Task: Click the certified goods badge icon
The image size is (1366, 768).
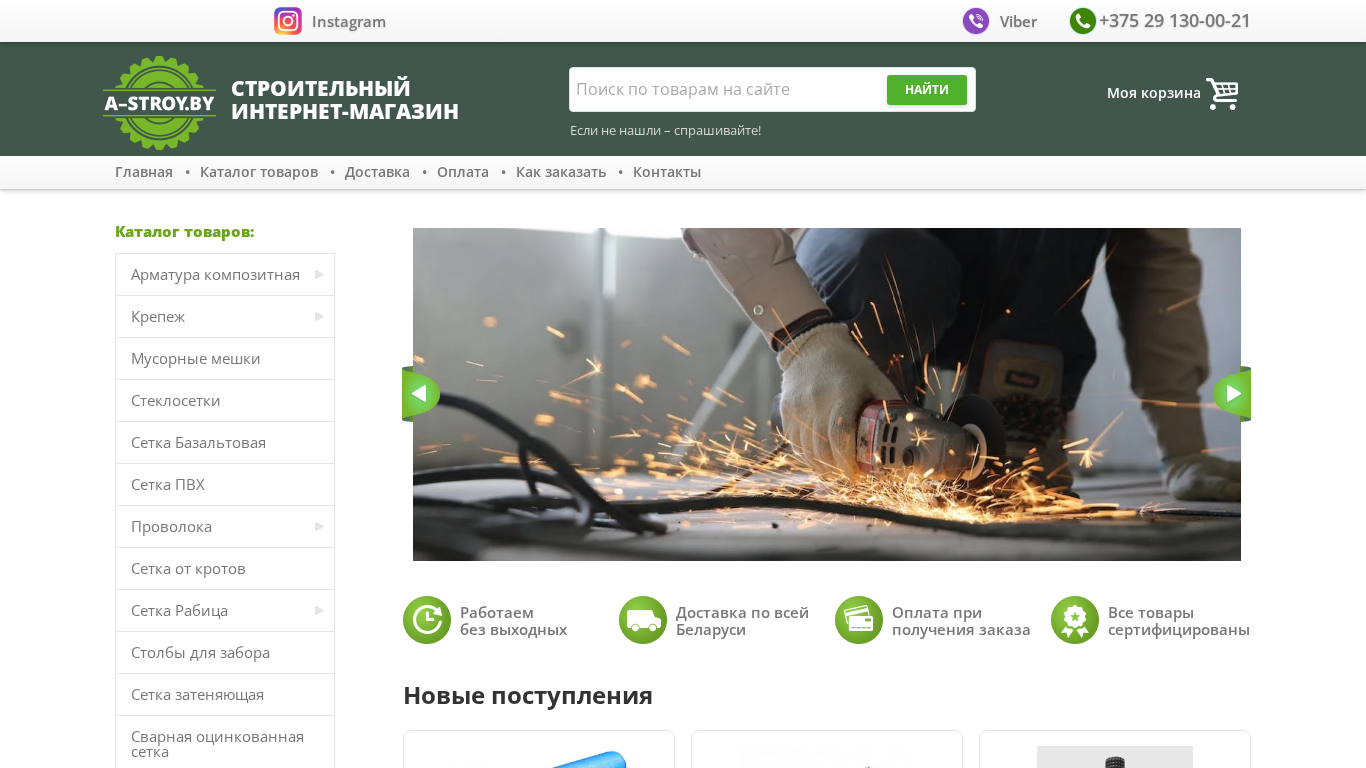Action: click(1075, 620)
